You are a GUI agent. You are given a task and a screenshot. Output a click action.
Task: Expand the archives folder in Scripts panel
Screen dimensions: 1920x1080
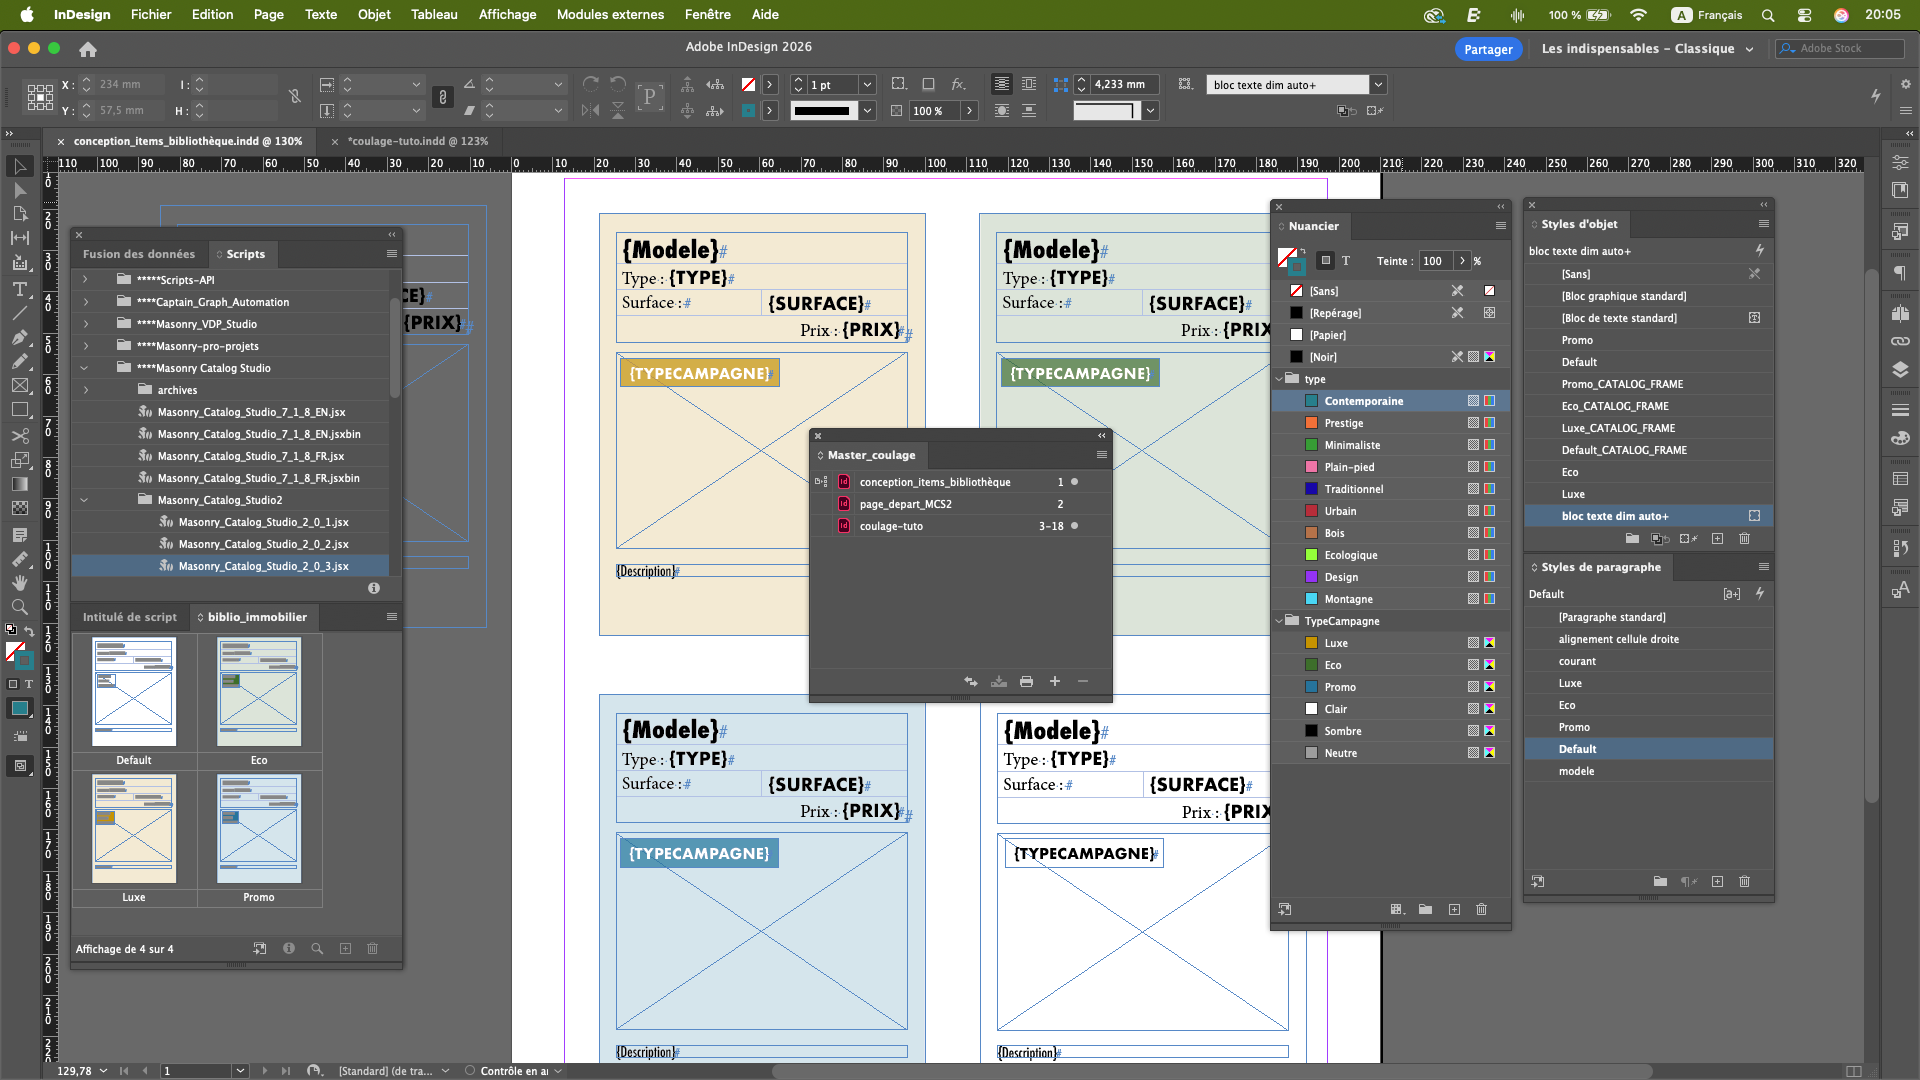coord(86,390)
